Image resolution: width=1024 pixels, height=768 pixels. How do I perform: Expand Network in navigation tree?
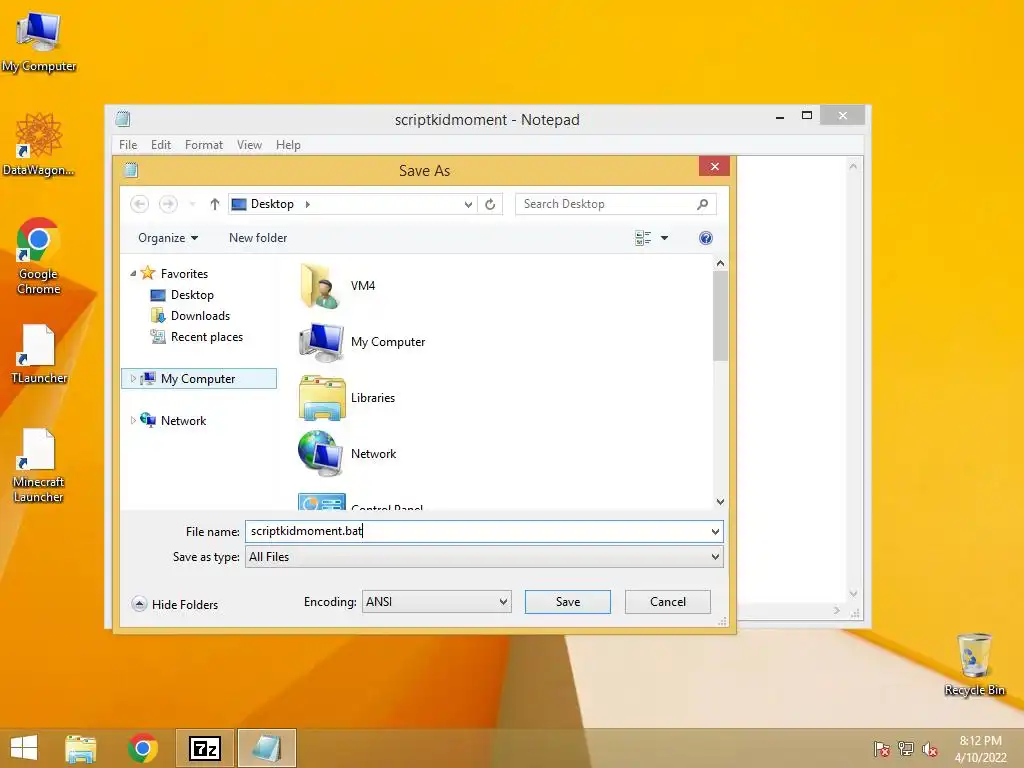click(133, 421)
